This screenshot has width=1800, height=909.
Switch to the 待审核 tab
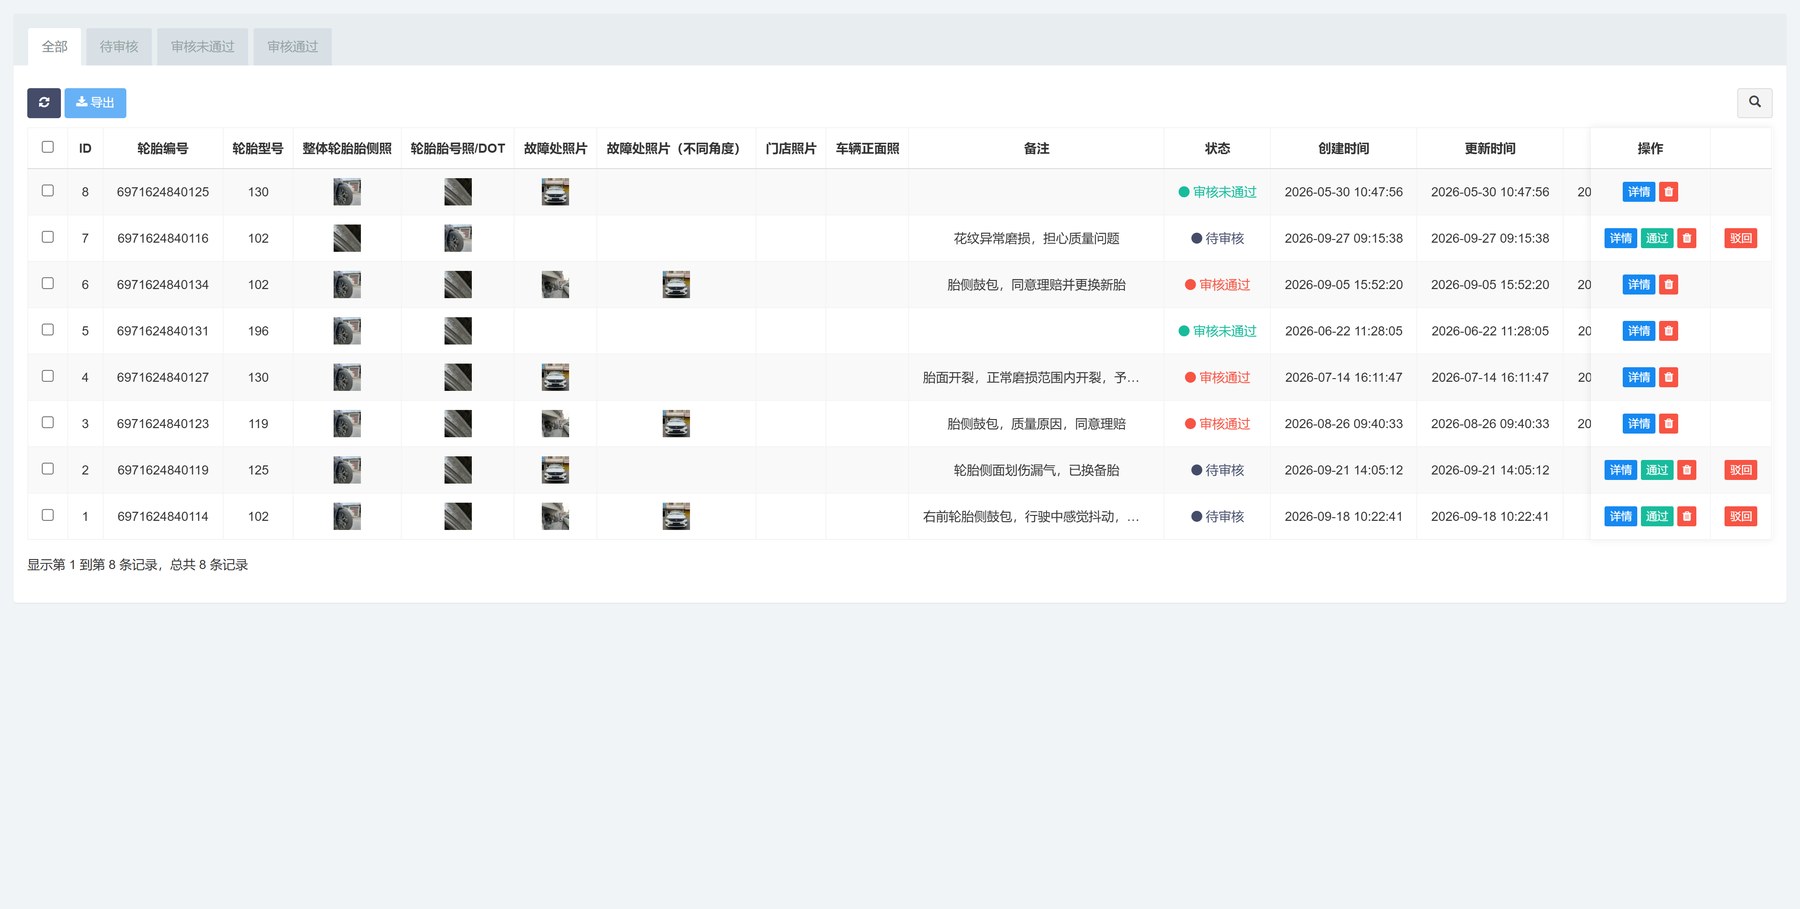119,47
